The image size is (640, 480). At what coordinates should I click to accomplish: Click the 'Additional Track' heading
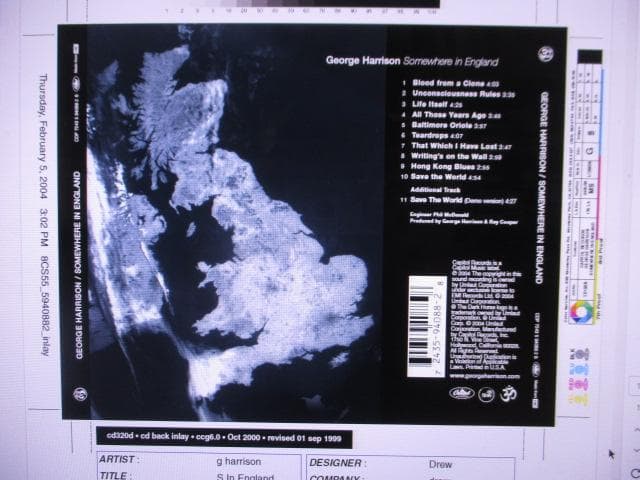(435, 190)
